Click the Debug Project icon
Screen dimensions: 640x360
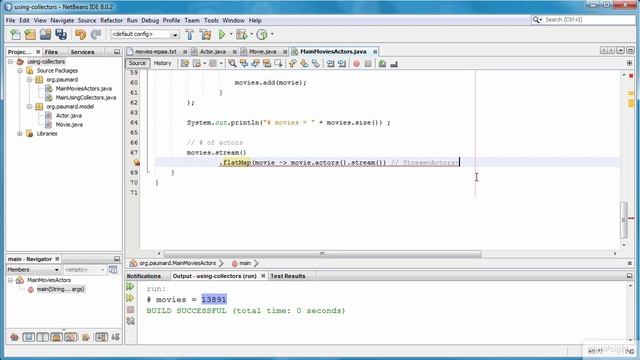coord(242,35)
